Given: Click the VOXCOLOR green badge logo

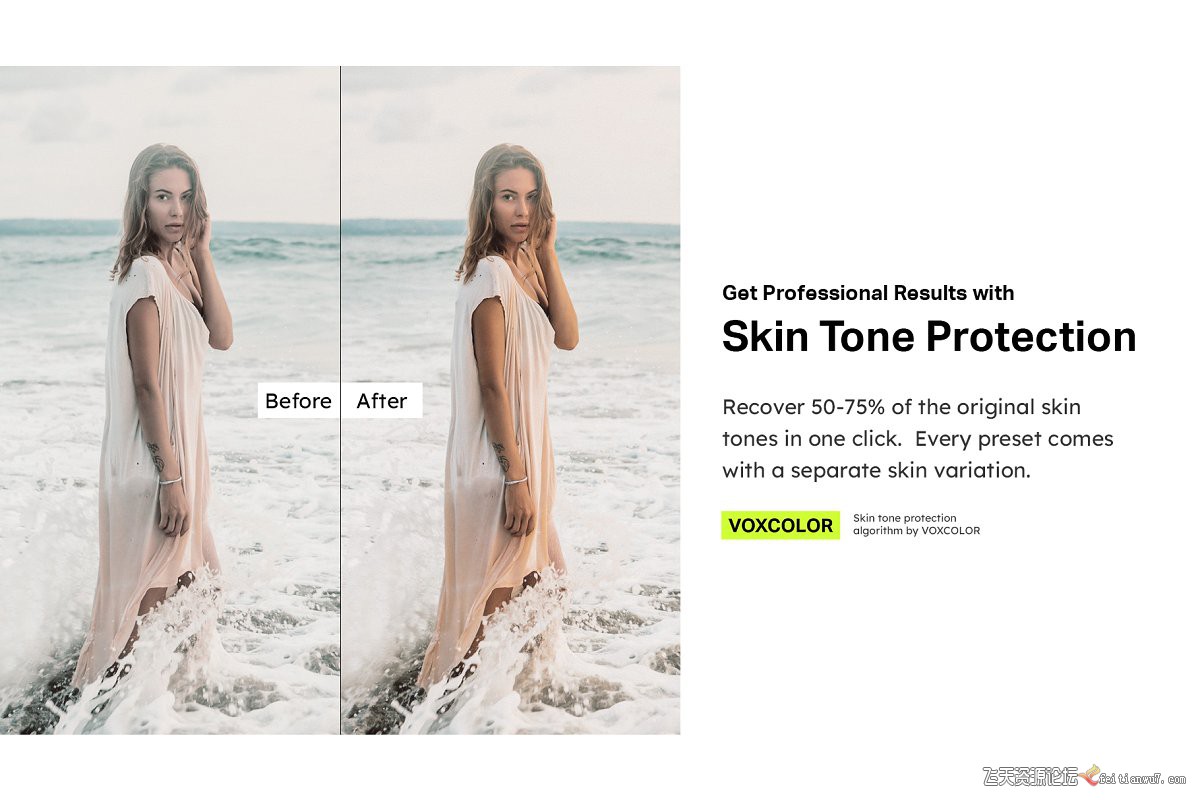Looking at the screenshot, I should pos(780,525).
